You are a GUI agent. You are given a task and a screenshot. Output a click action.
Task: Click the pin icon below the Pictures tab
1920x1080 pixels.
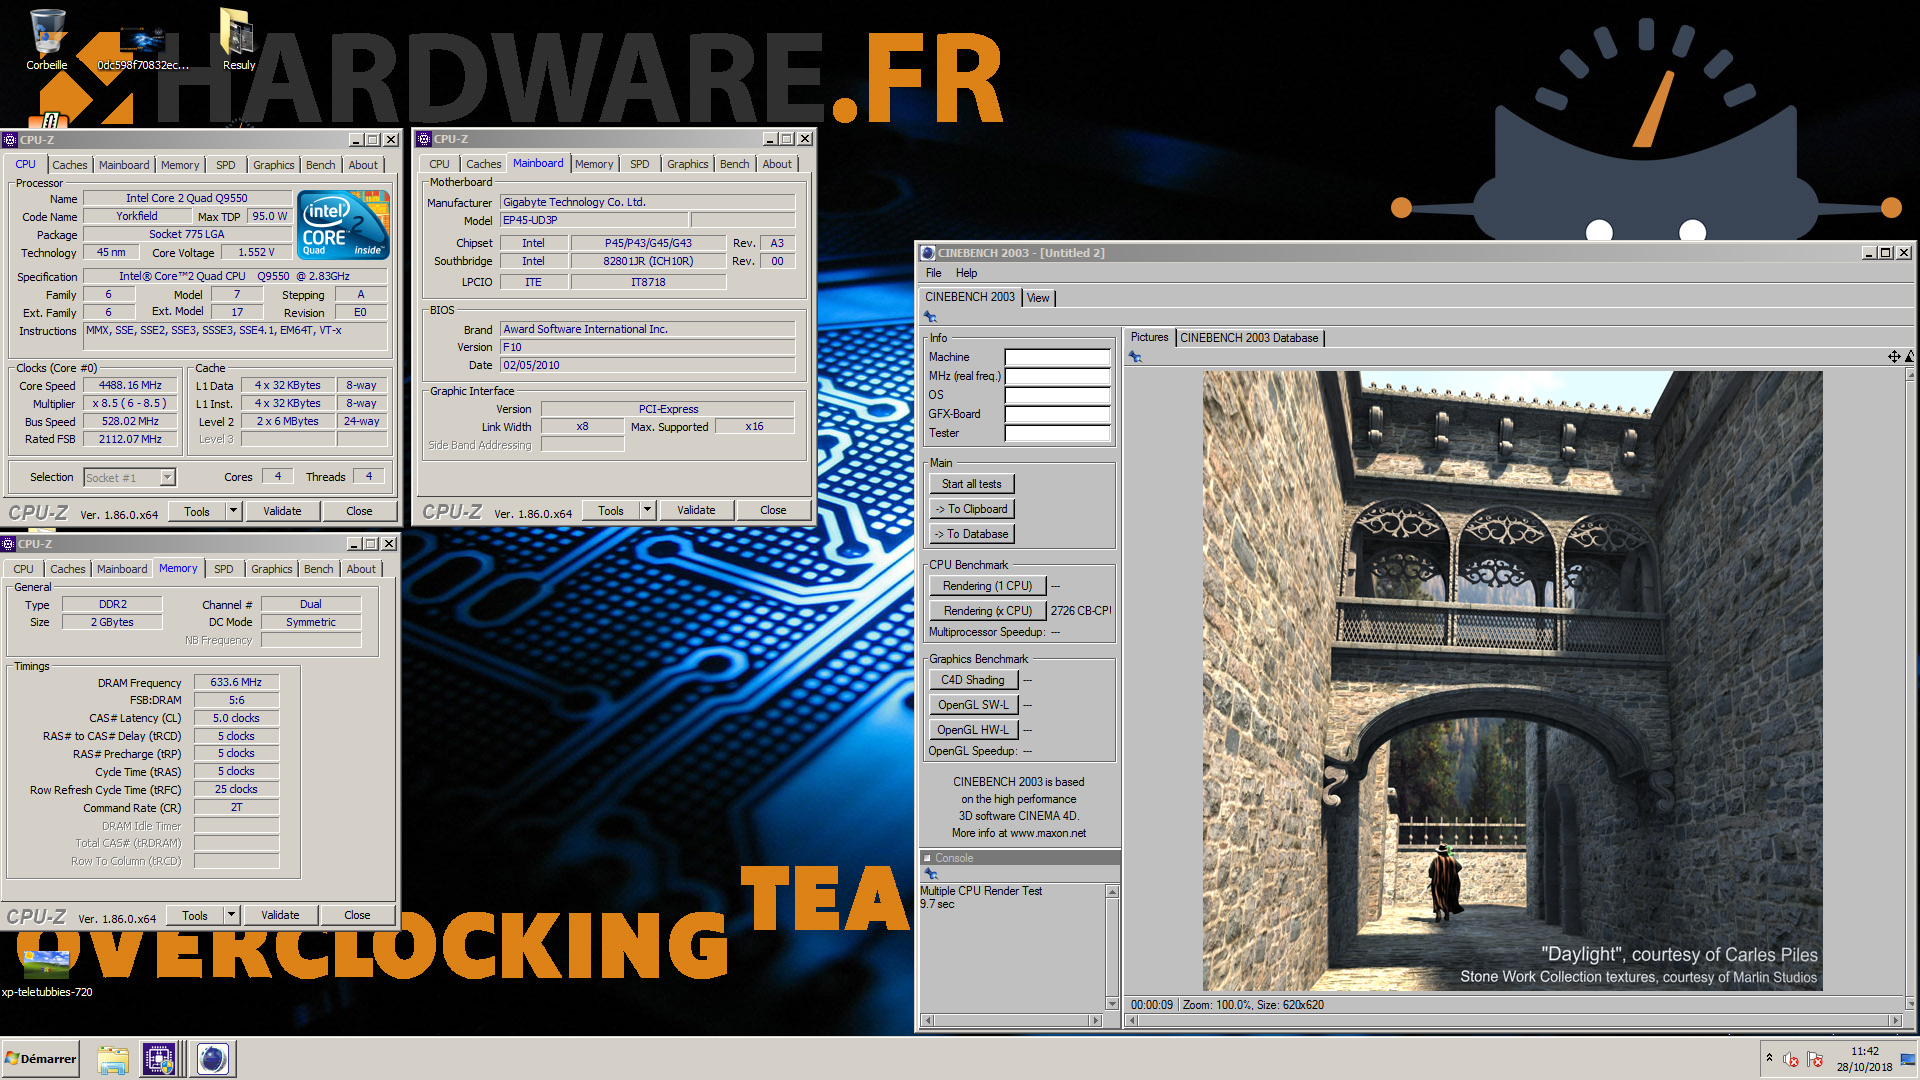[x=1135, y=357]
